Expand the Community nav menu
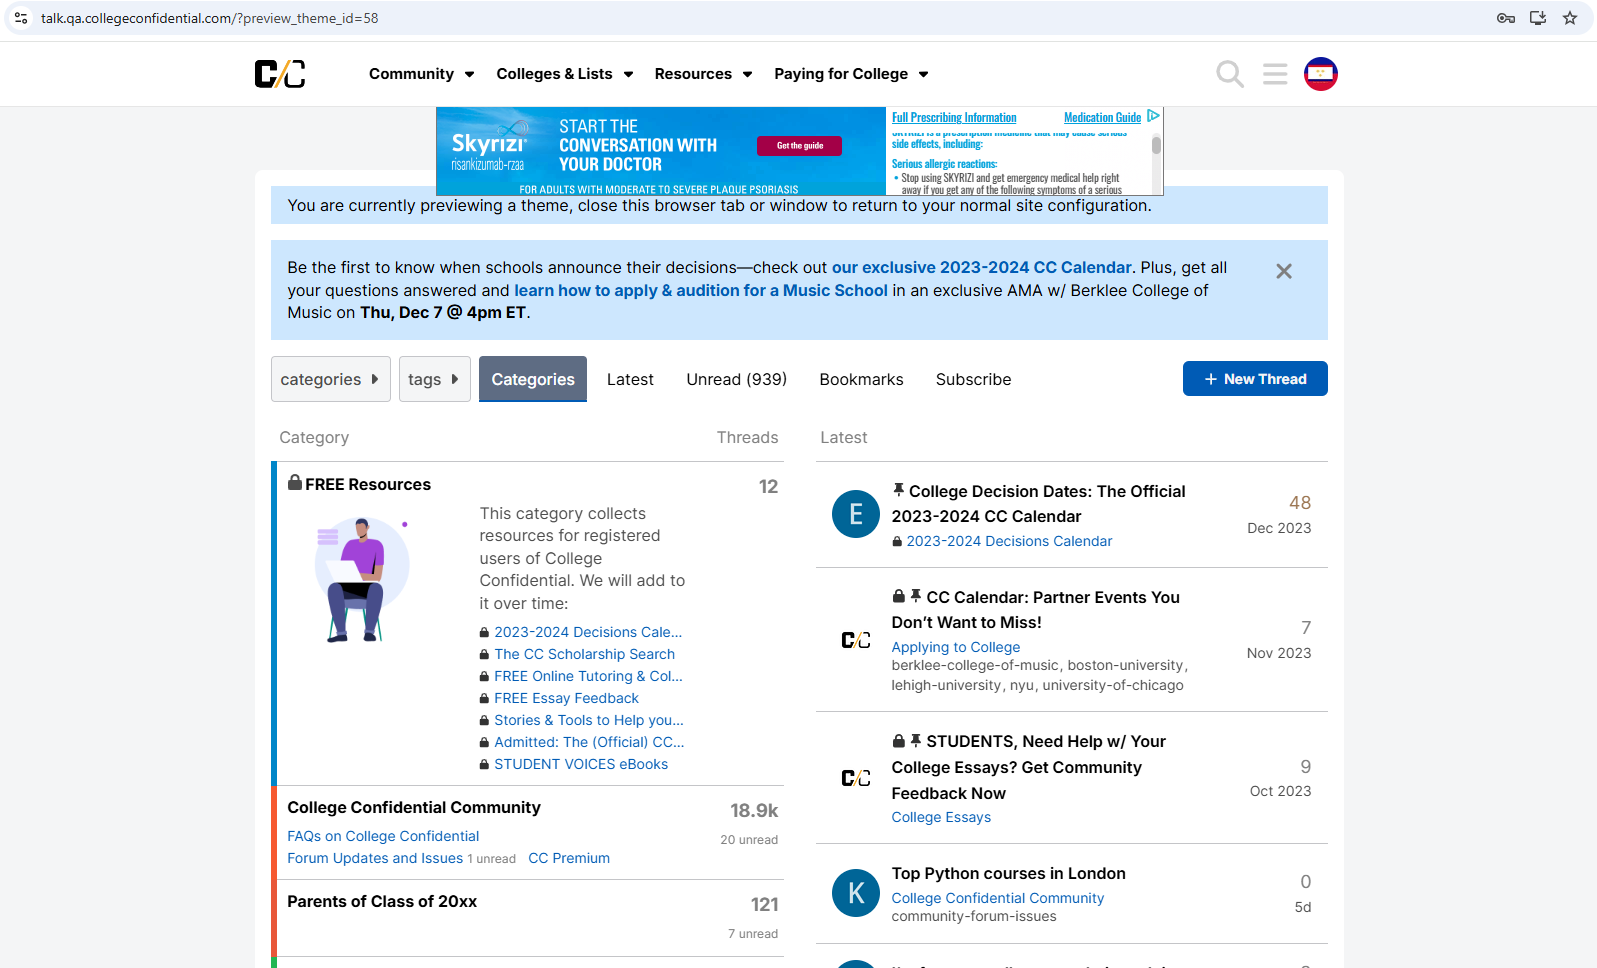The height and width of the screenshot is (968, 1597). click(422, 74)
